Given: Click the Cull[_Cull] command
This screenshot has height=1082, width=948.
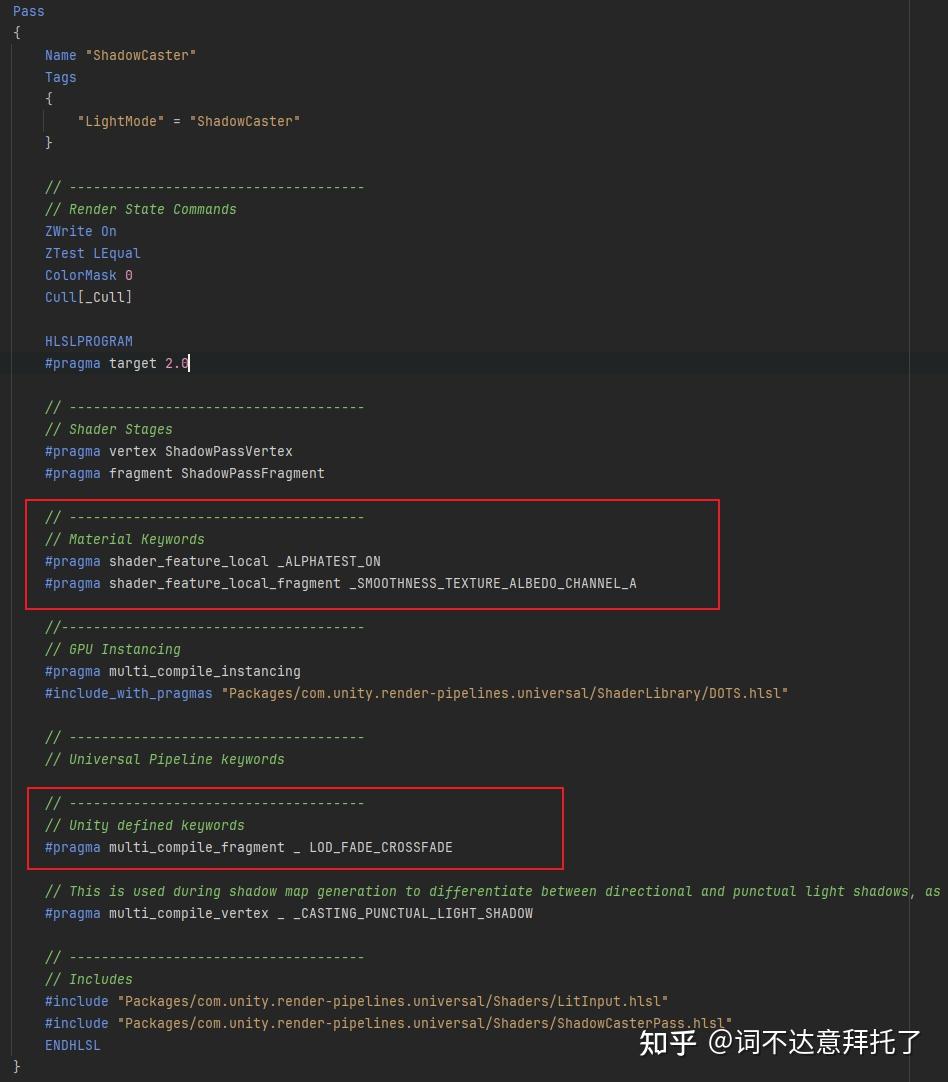Looking at the screenshot, I should (88, 297).
